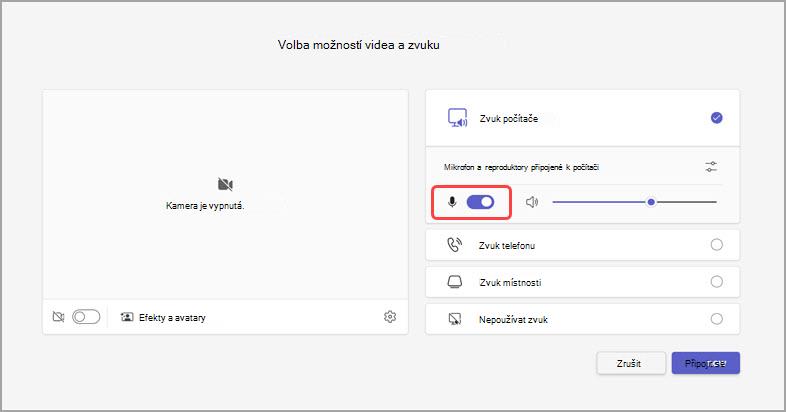The width and height of the screenshot is (786, 412).
Task: Click the effects and avatars icon
Action: pyautogui.click(x=127, y=317)
